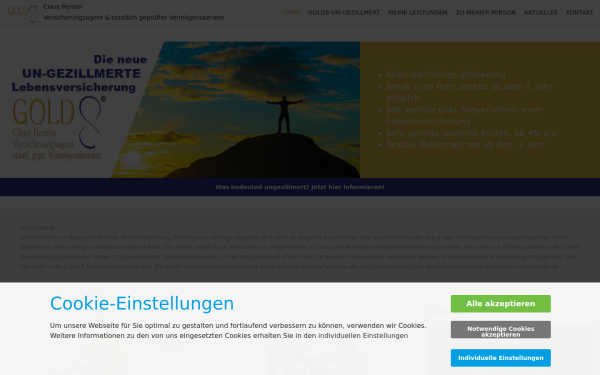Click the 'DISCLAIMER!' heading text
The height and width of the screenshot is (375, 600).
point(38,228)
